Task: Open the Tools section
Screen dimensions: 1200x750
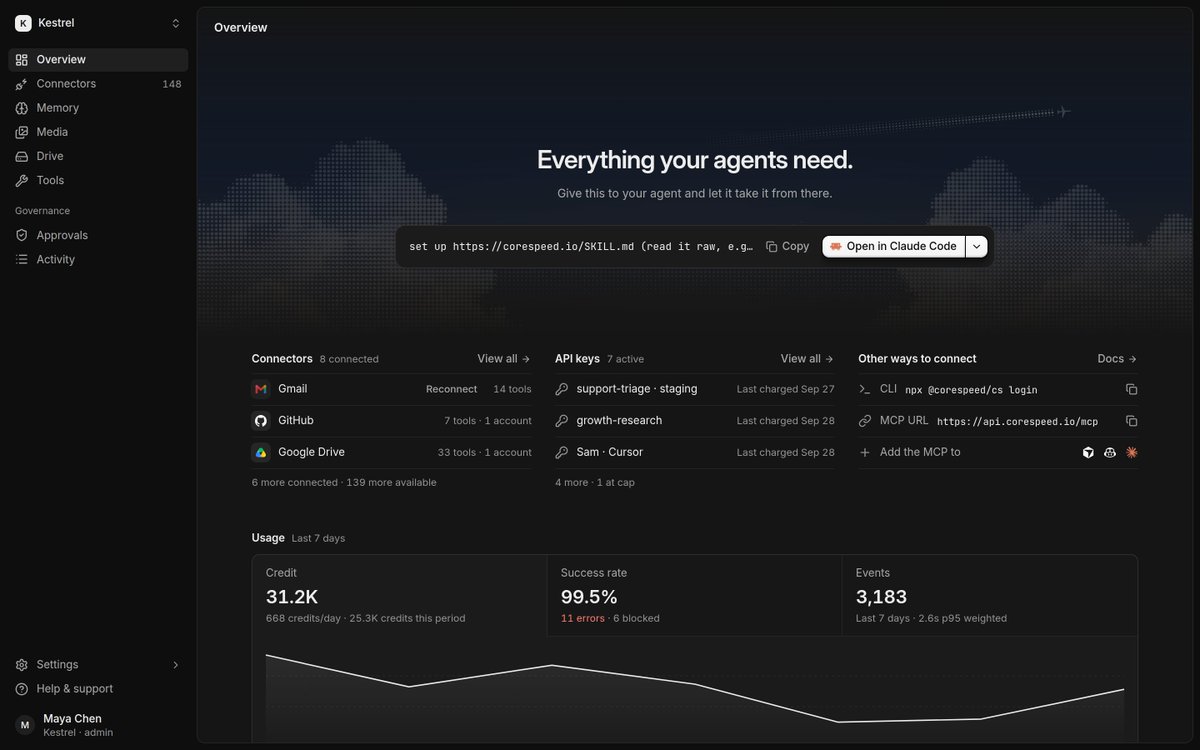Action: tap(98, 180)
